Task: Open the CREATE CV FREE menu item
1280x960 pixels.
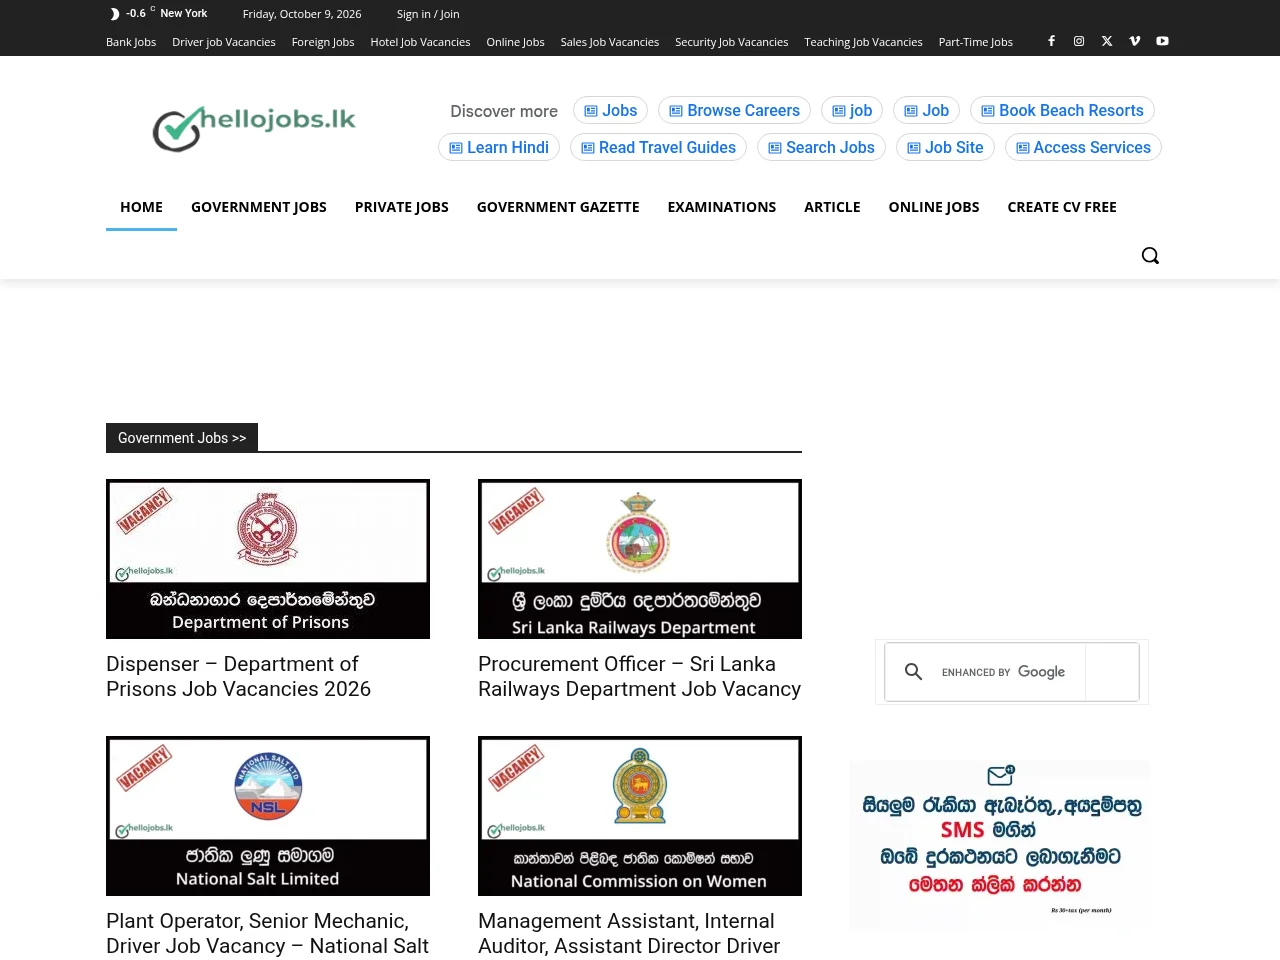Action: 1062,207
